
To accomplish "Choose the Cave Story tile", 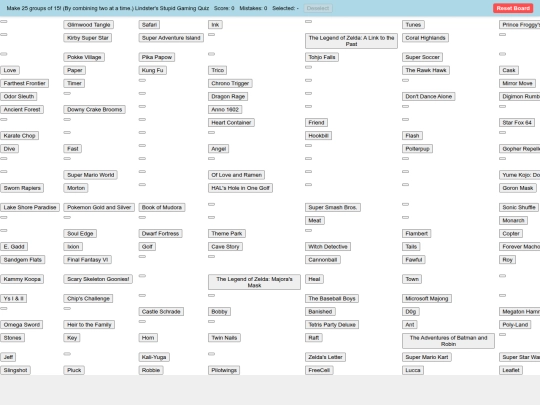I will coord(226,247).
